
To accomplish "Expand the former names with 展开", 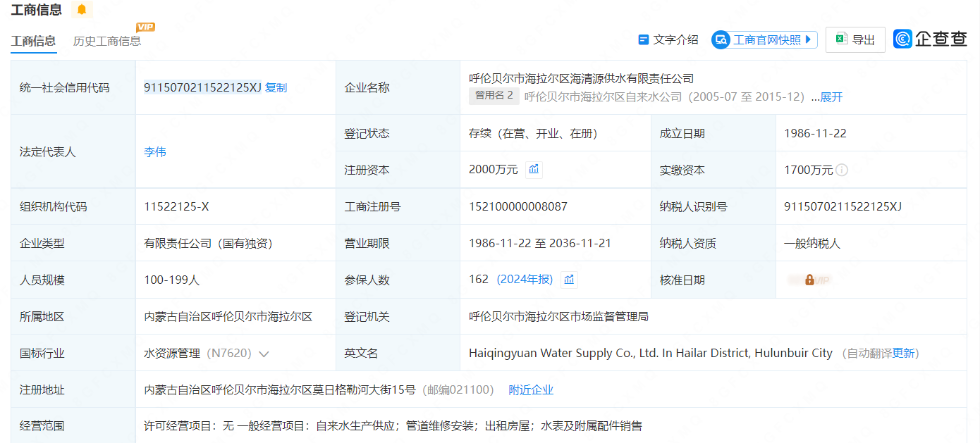I will coord(831,97).
